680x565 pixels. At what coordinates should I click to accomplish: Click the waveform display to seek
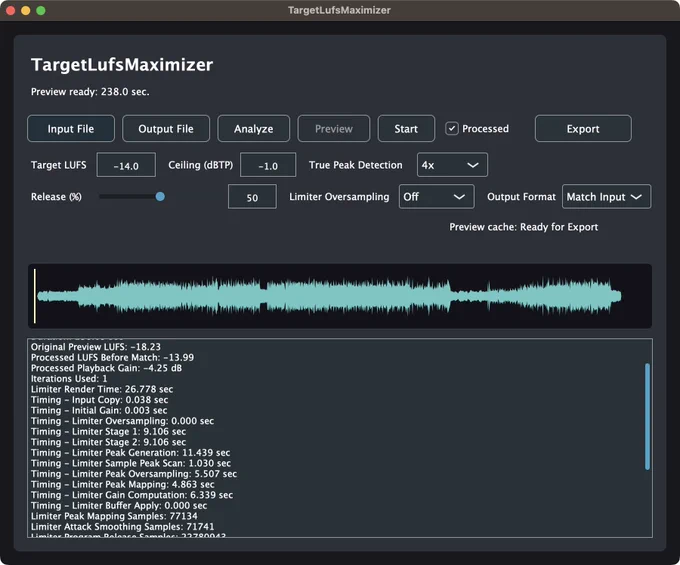tap(340, 296)
